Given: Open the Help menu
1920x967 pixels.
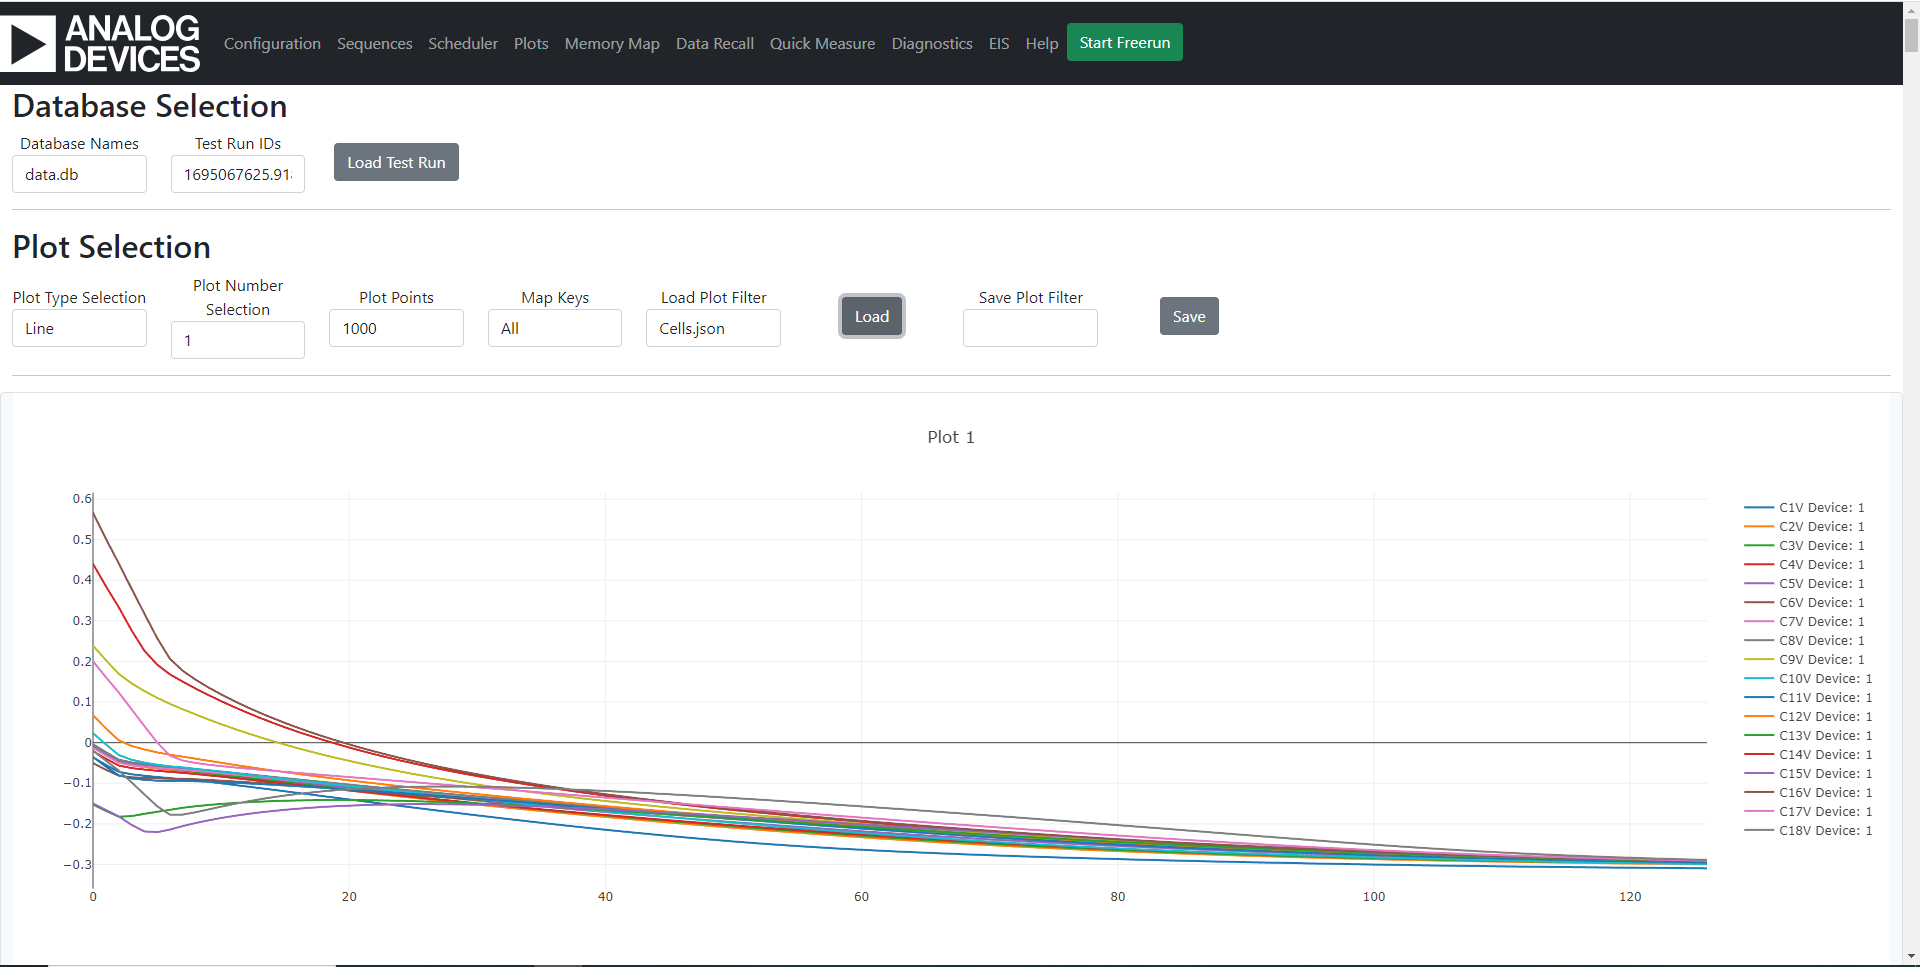Looking at the screenshot, I should click(1041, 43).
